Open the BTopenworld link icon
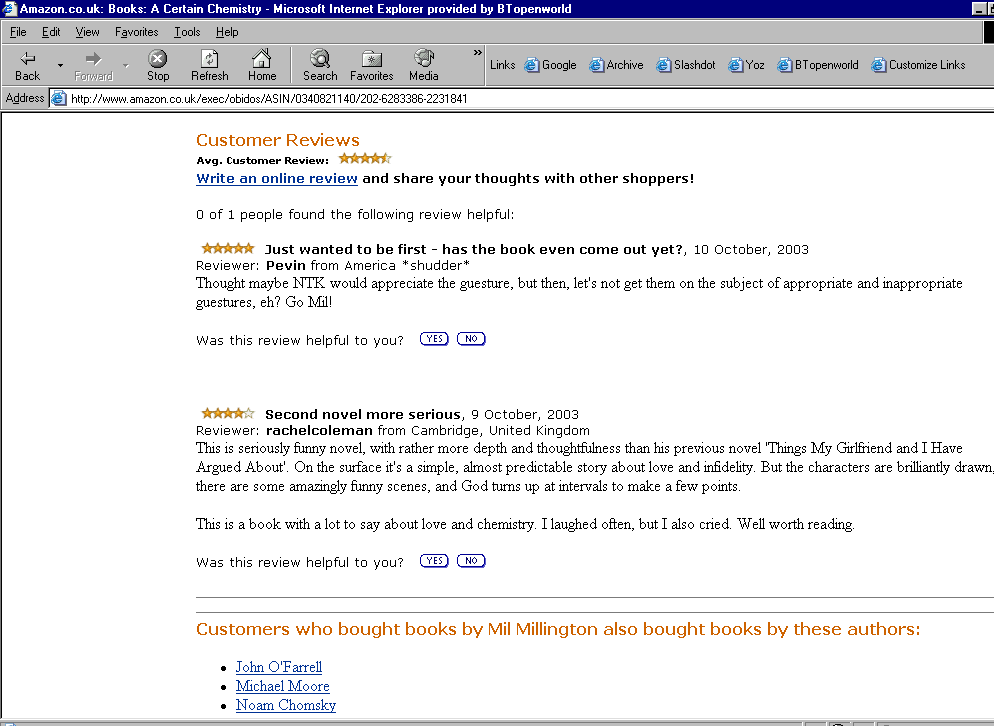The height and width of the screenshot is (726, 994). click(784, 65)
